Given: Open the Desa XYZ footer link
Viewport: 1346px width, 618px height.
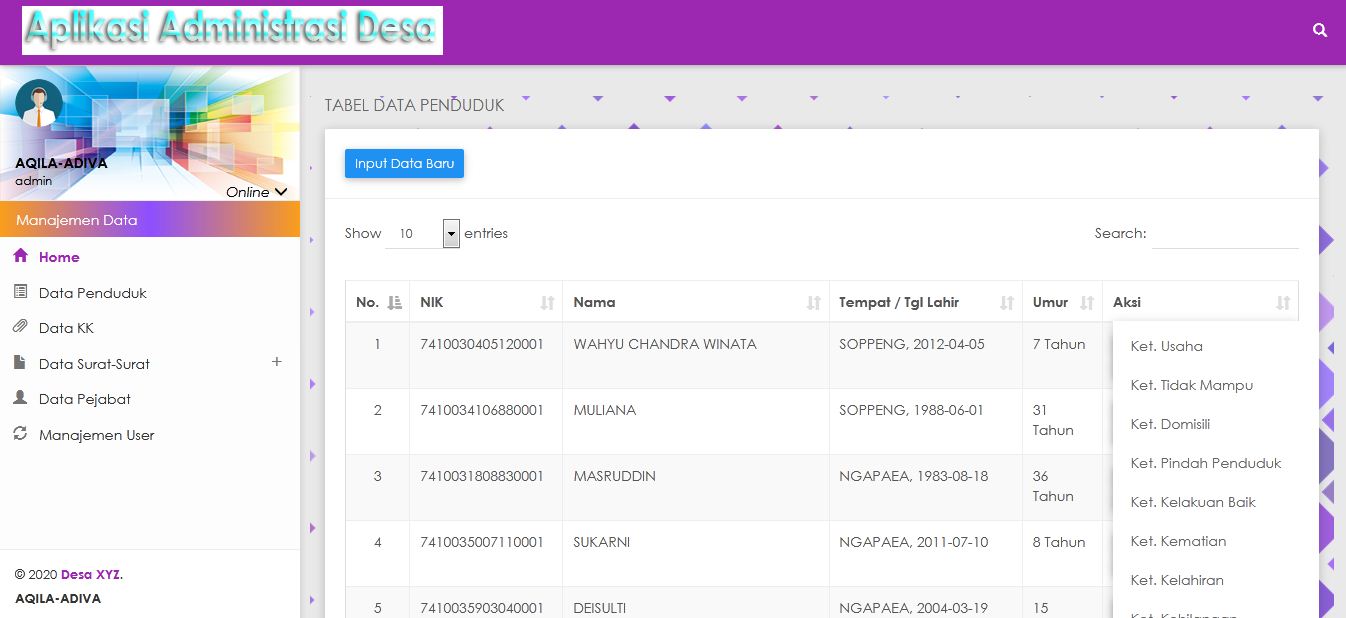Looking at the screenshot, I should 89,574.
